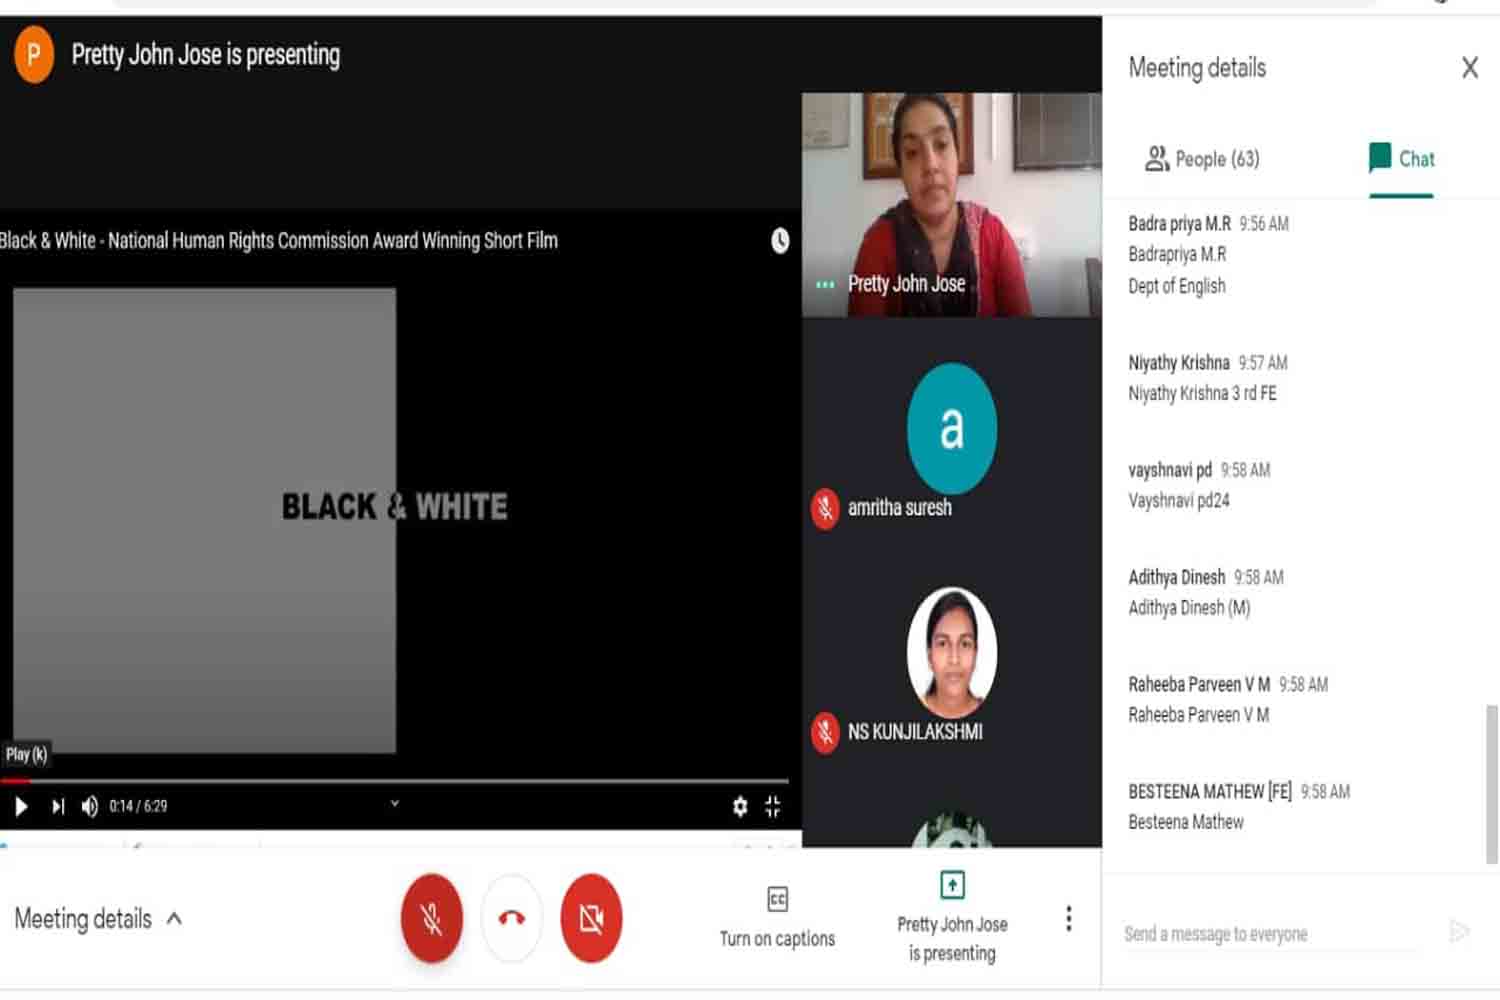Toggle the microphone mute button

coord(431,918)
